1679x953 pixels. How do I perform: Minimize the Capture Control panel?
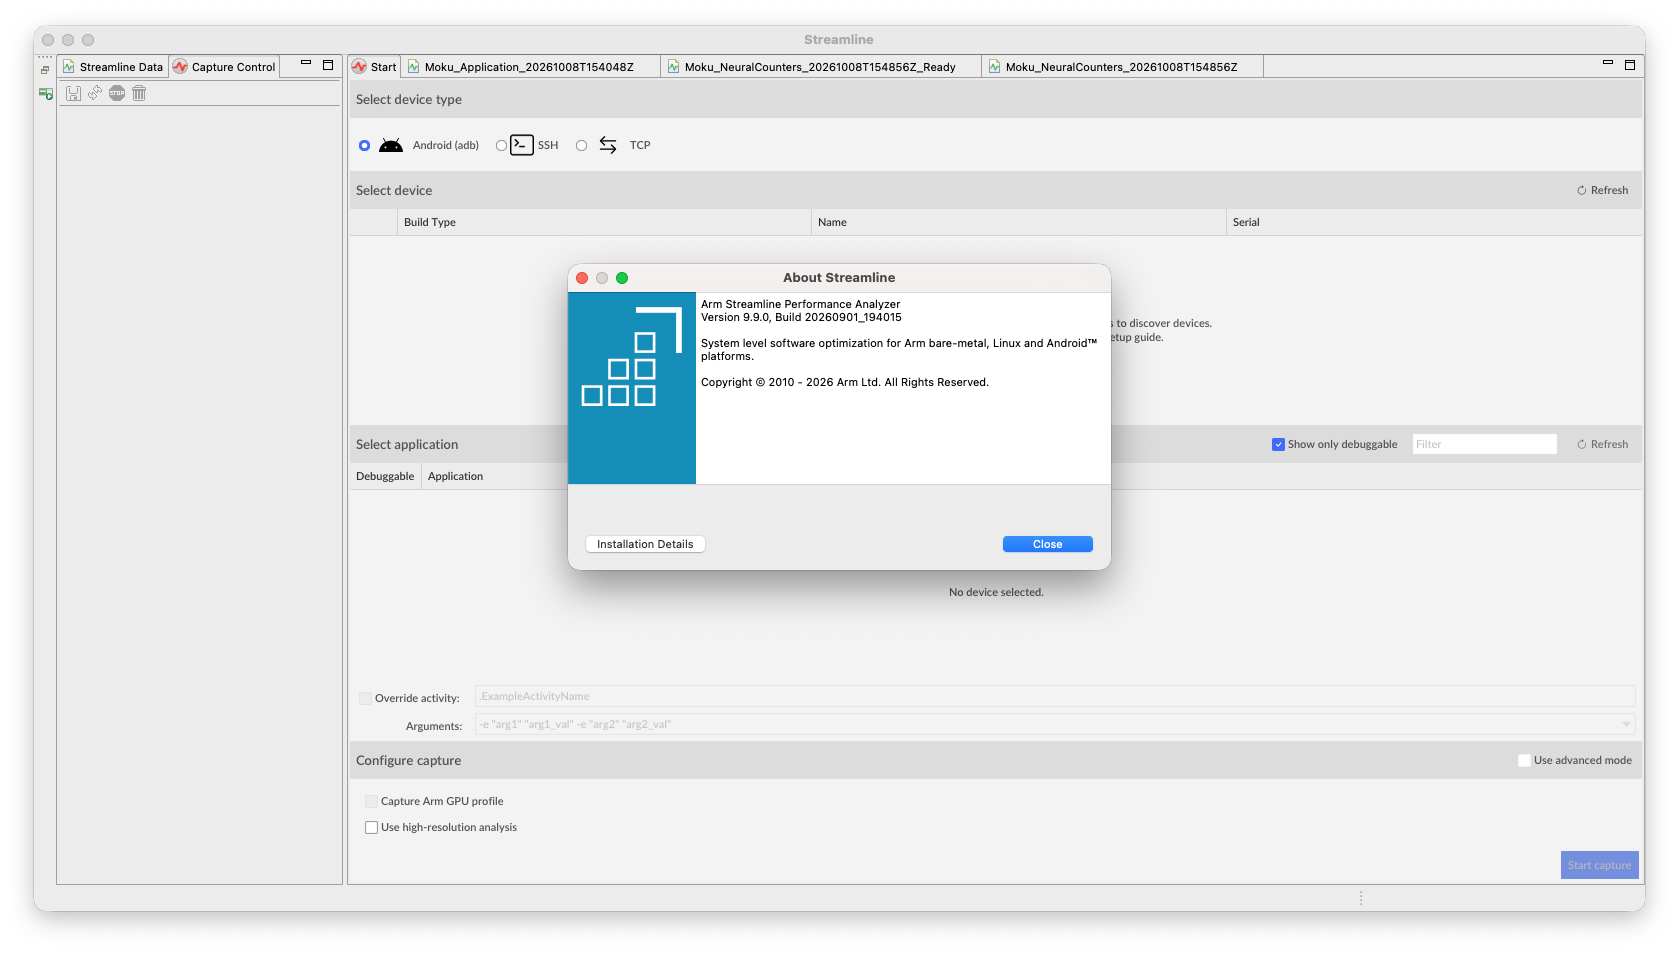(x=306, y=63)
